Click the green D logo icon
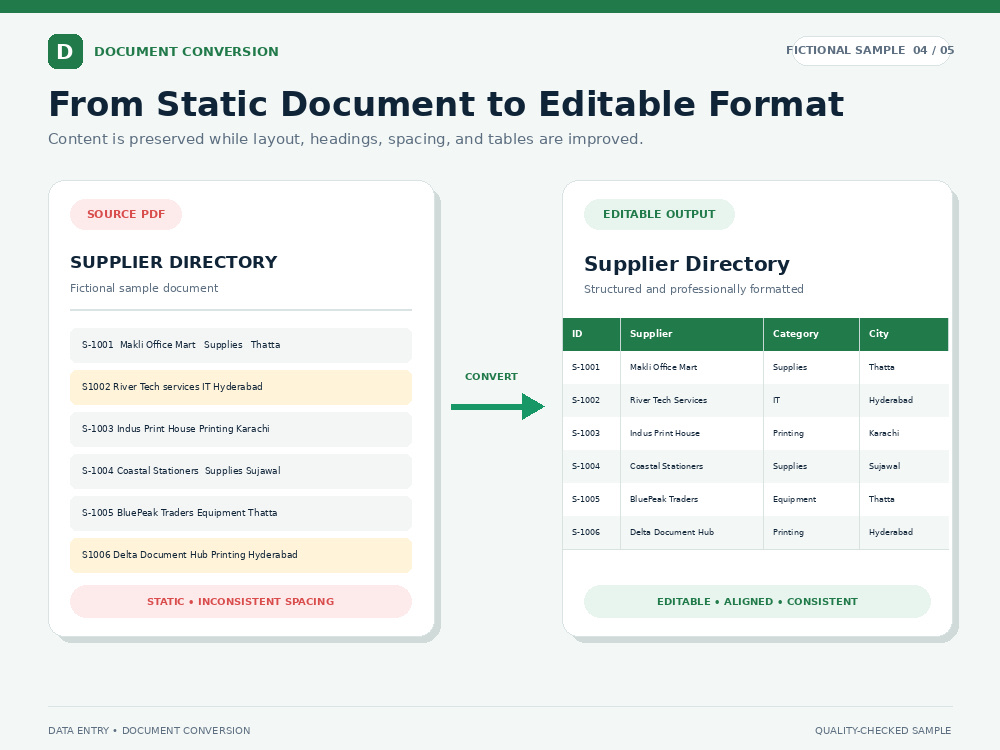The width and height of the screenshot is (1000, 750). click(x=65, y=51)
